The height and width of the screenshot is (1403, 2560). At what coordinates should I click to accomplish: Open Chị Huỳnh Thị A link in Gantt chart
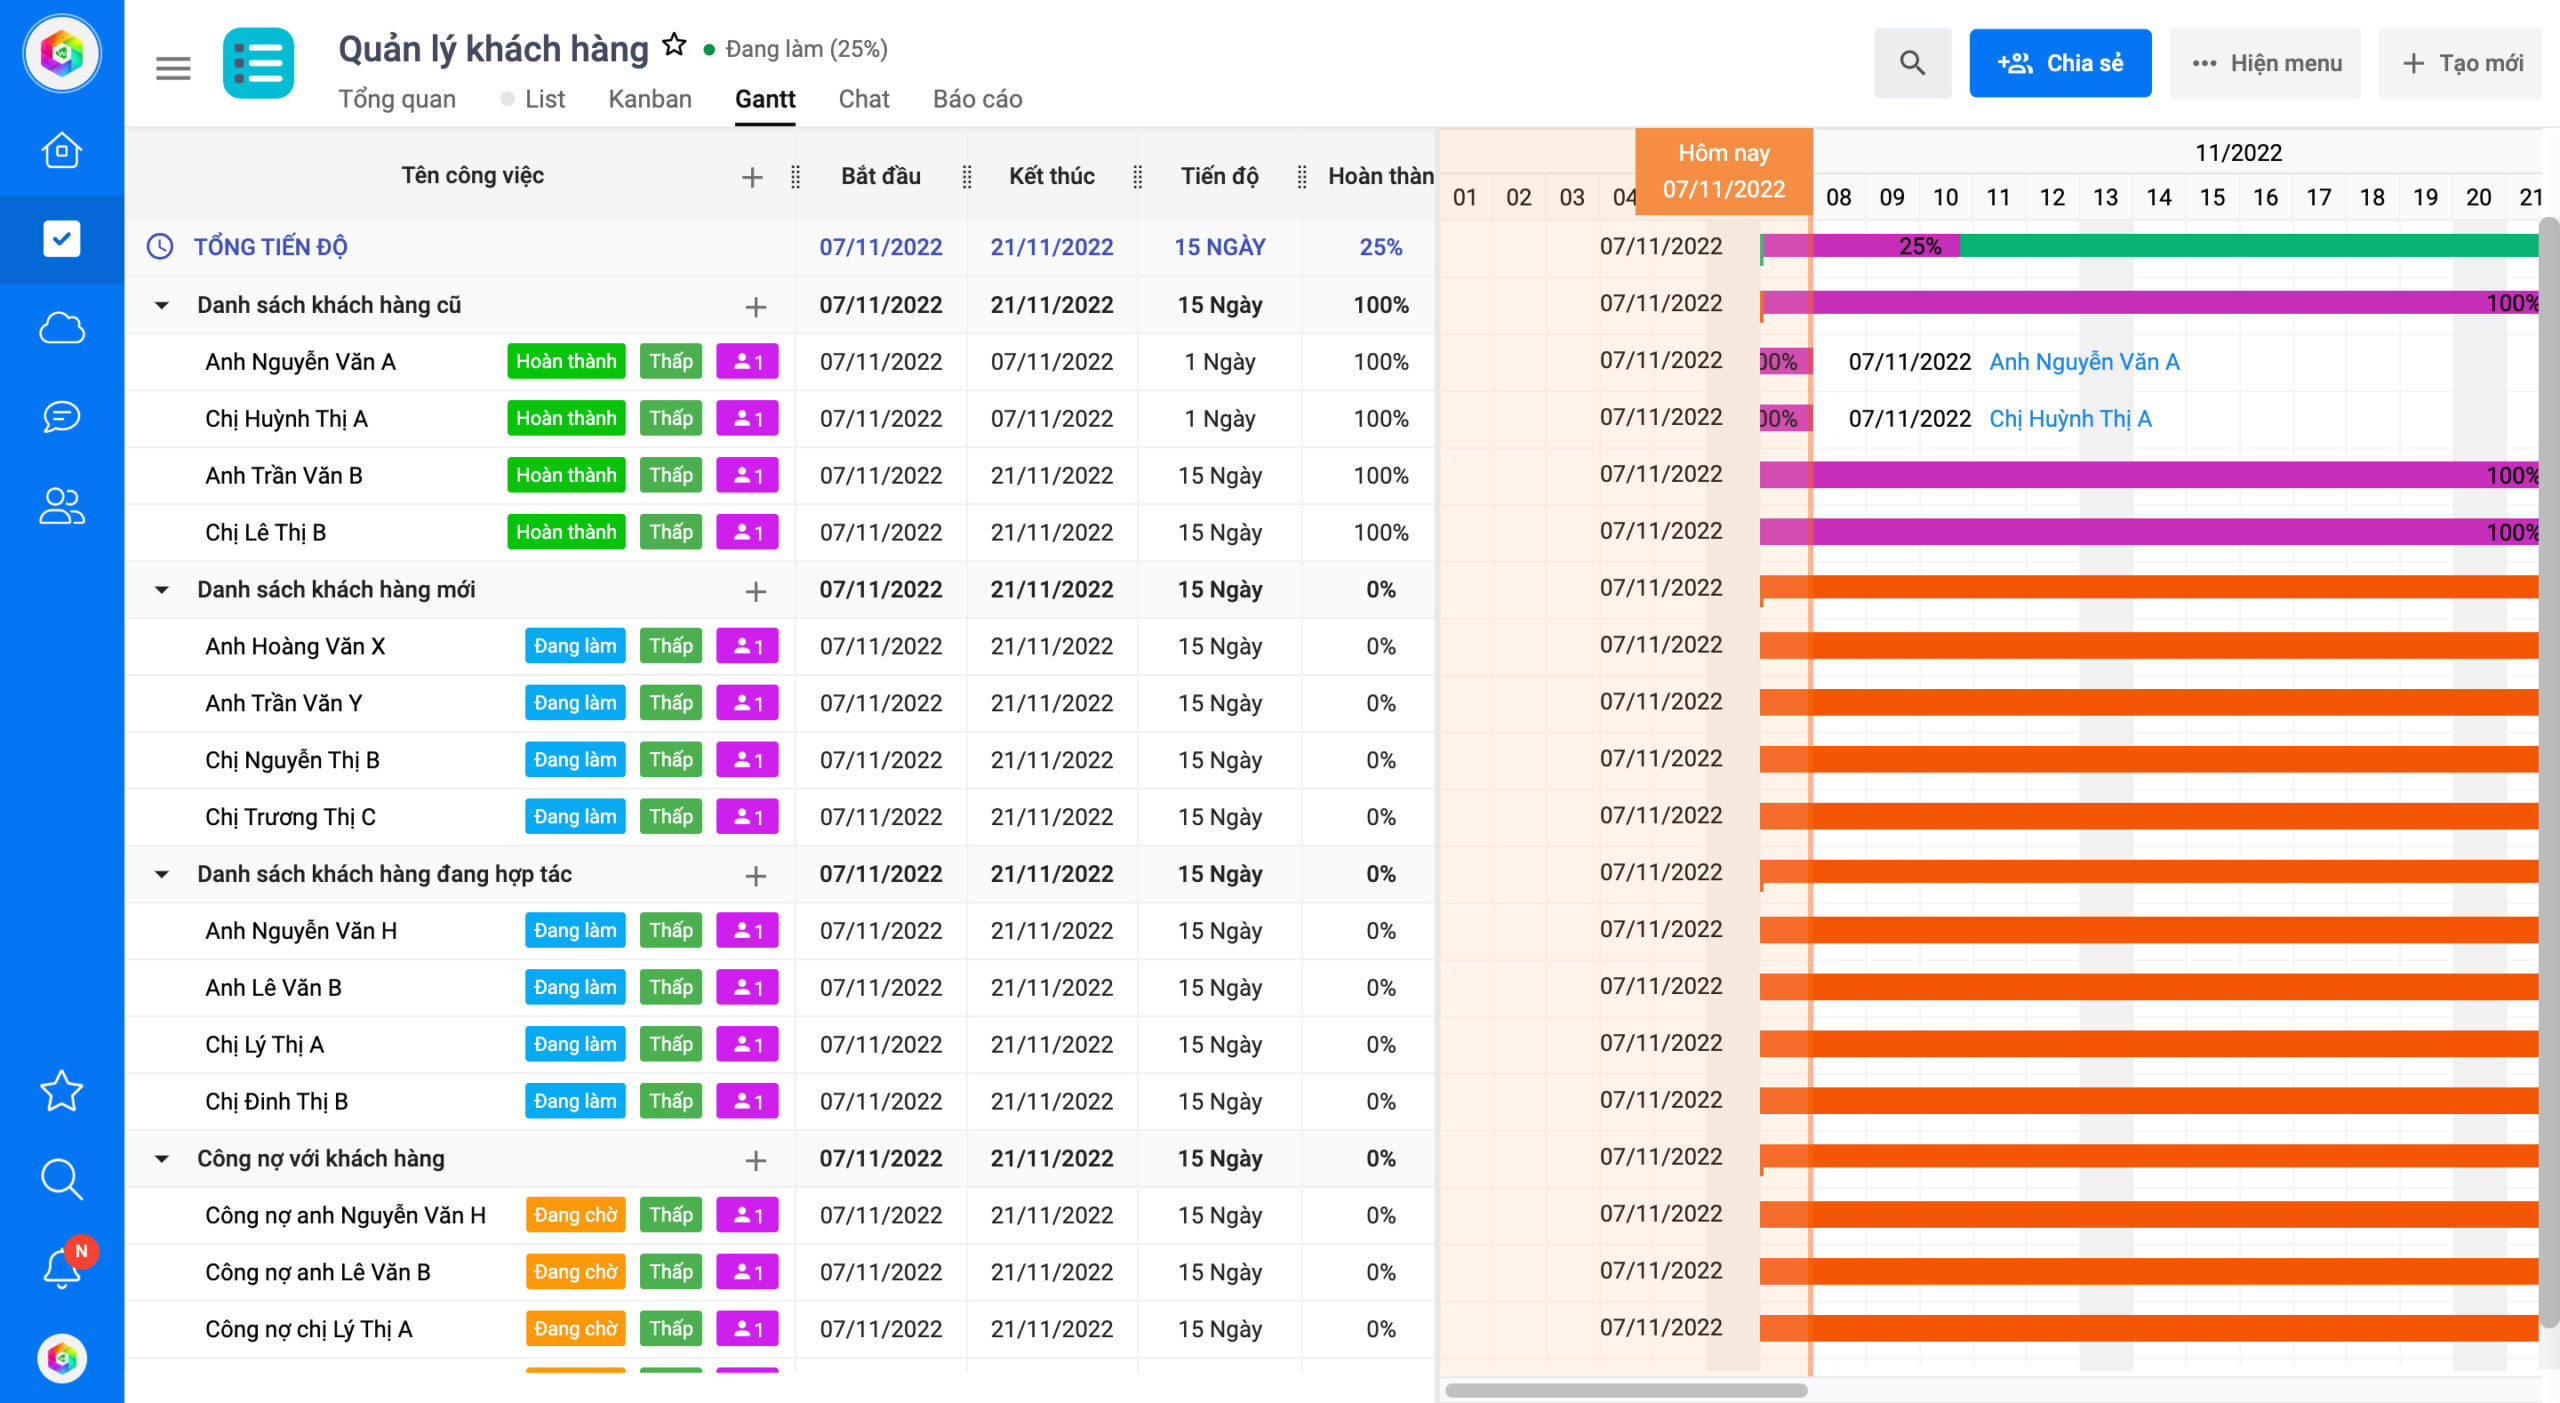(2070, 419)
